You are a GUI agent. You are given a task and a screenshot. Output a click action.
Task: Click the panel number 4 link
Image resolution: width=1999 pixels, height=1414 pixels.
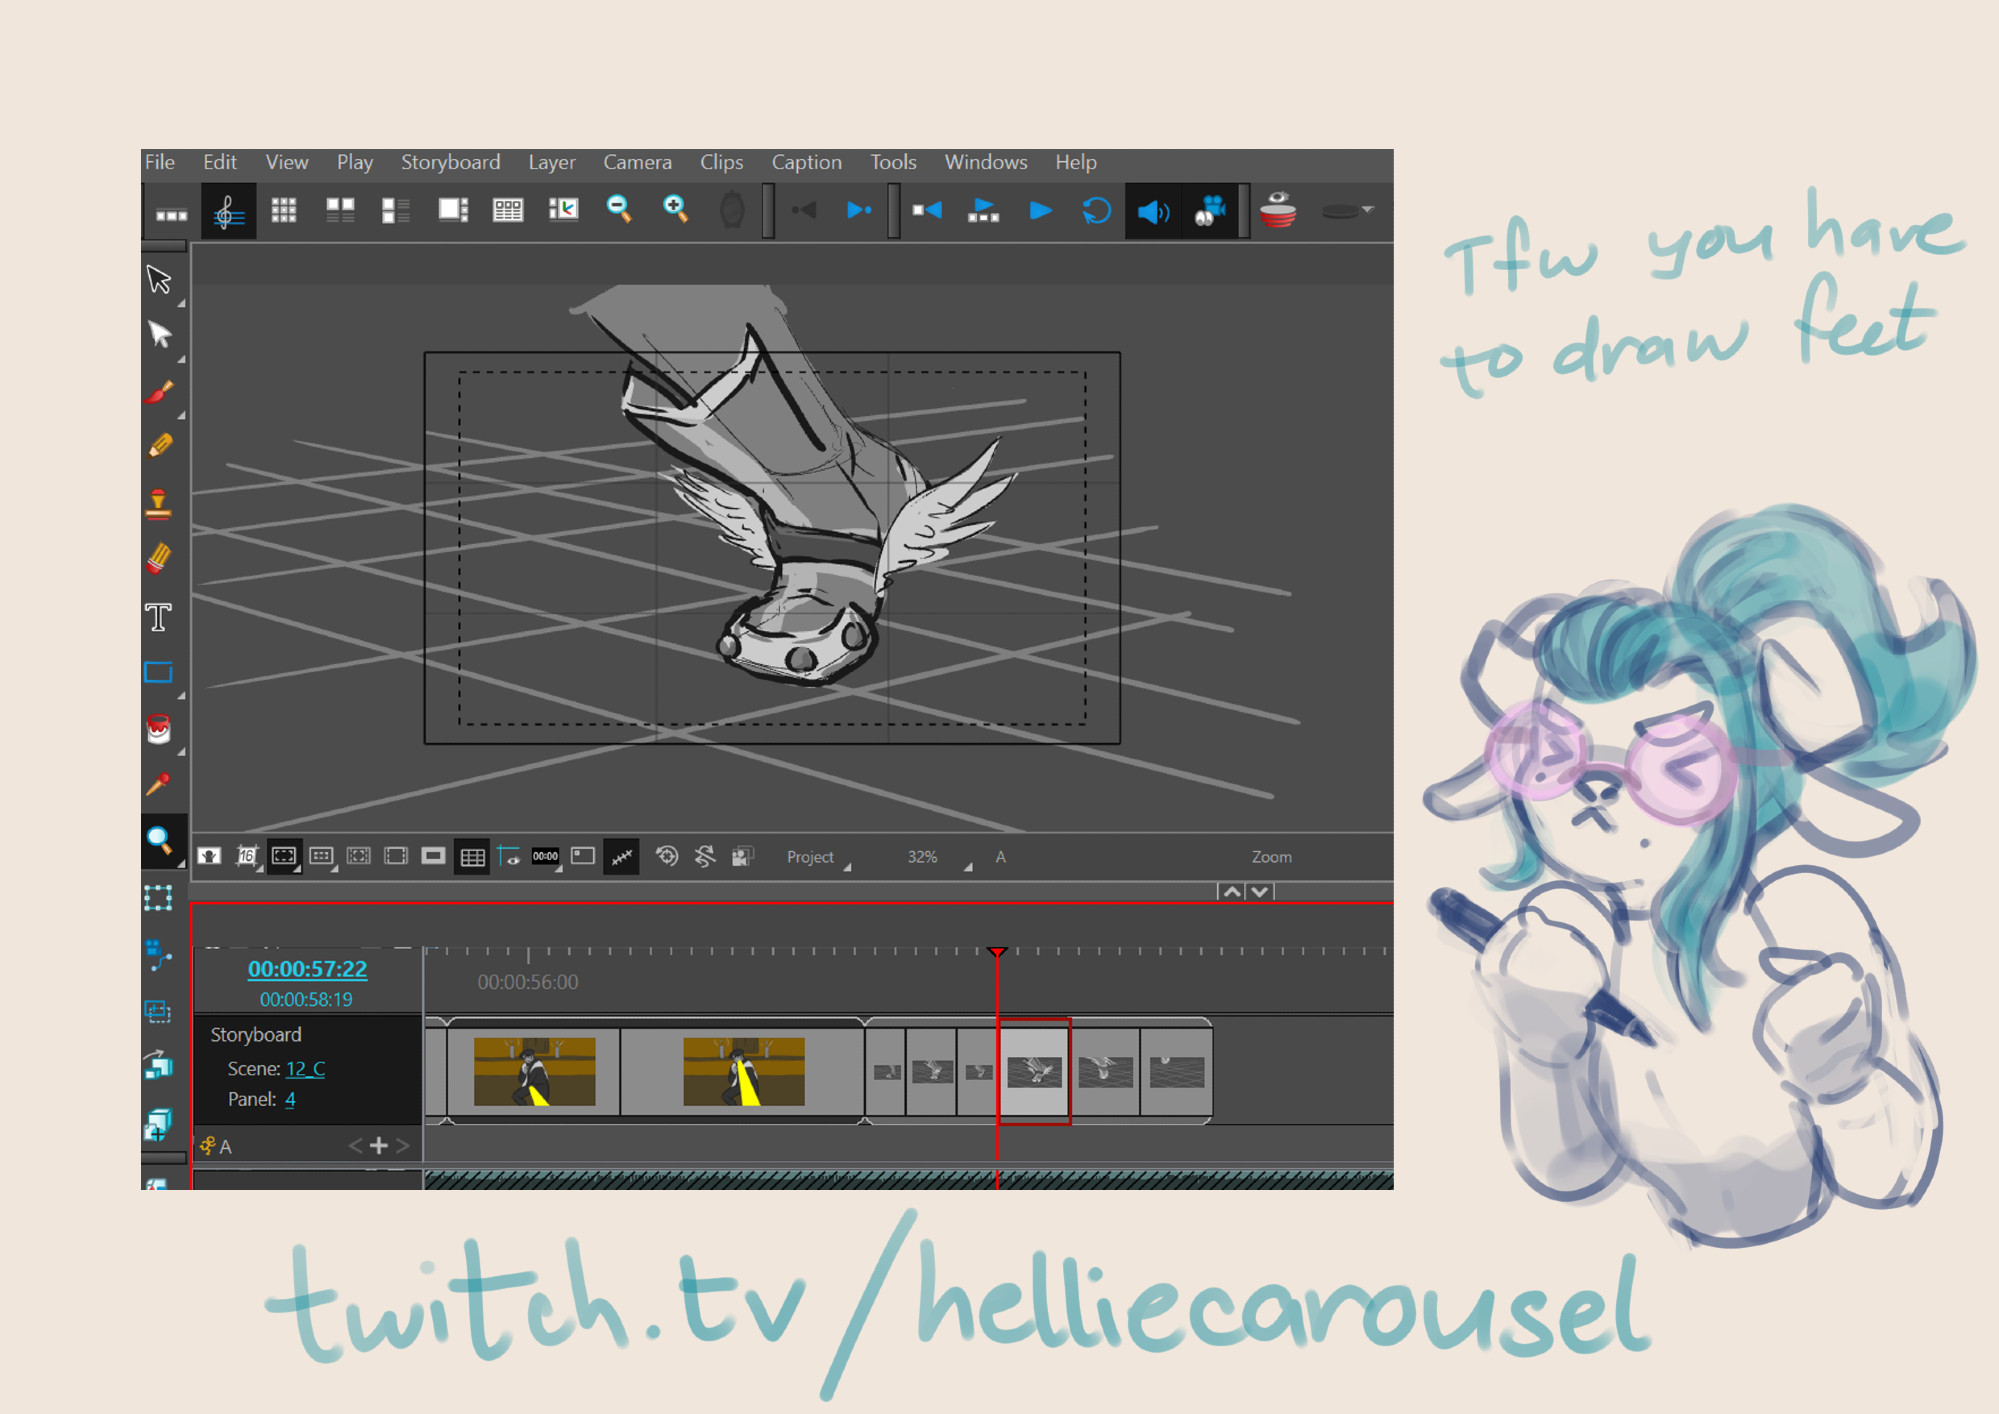(290, 1099)
